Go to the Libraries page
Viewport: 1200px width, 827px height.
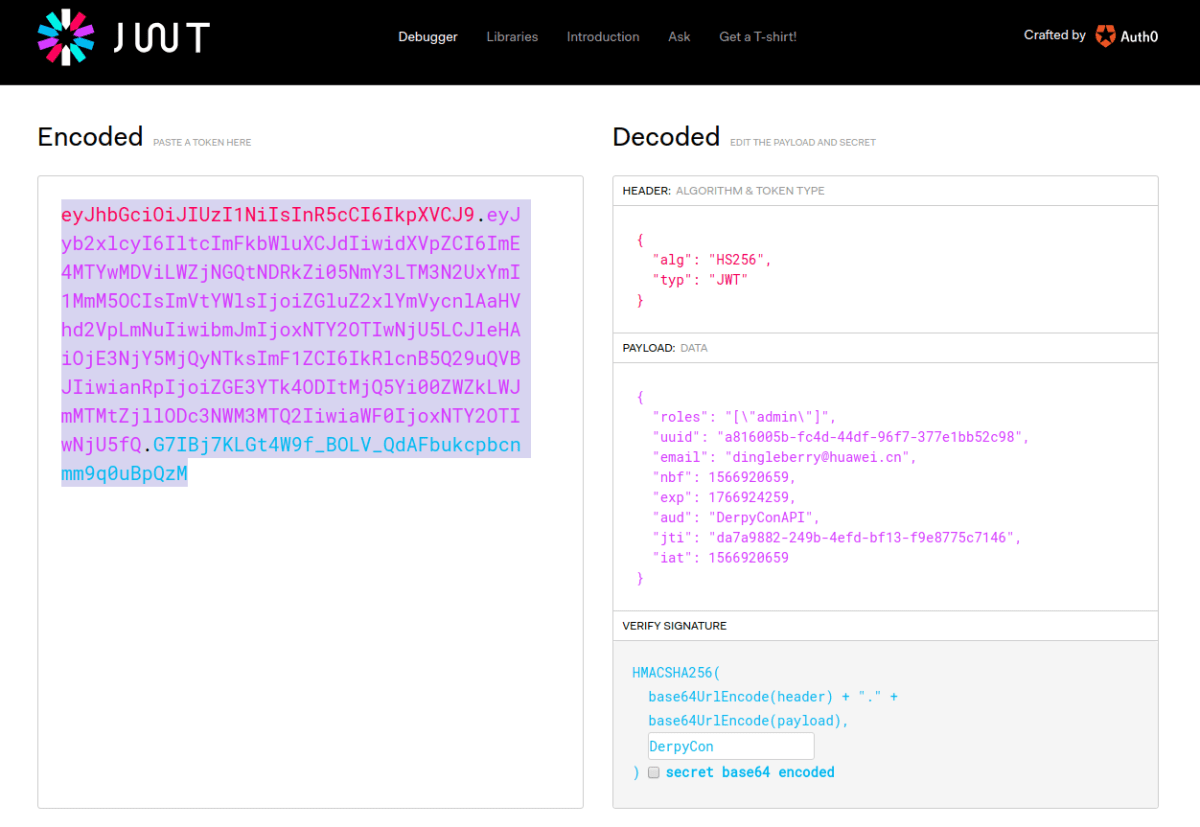click(x=512, y=37)
